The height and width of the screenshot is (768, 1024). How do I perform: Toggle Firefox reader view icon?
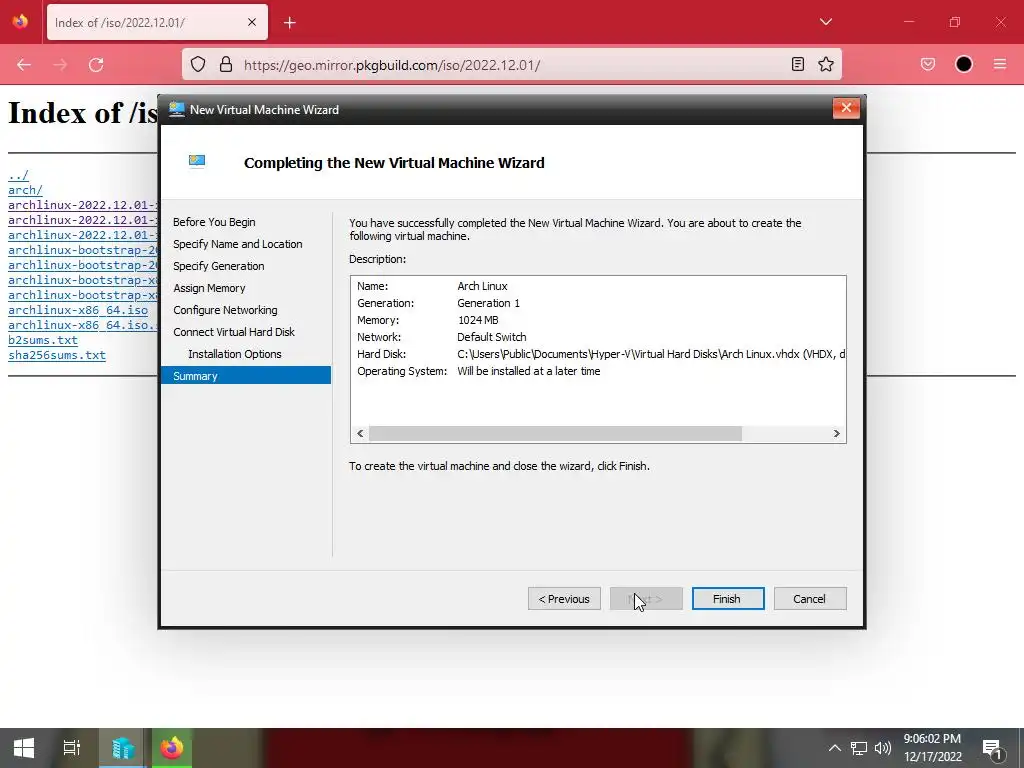click(x=797, y=65)
